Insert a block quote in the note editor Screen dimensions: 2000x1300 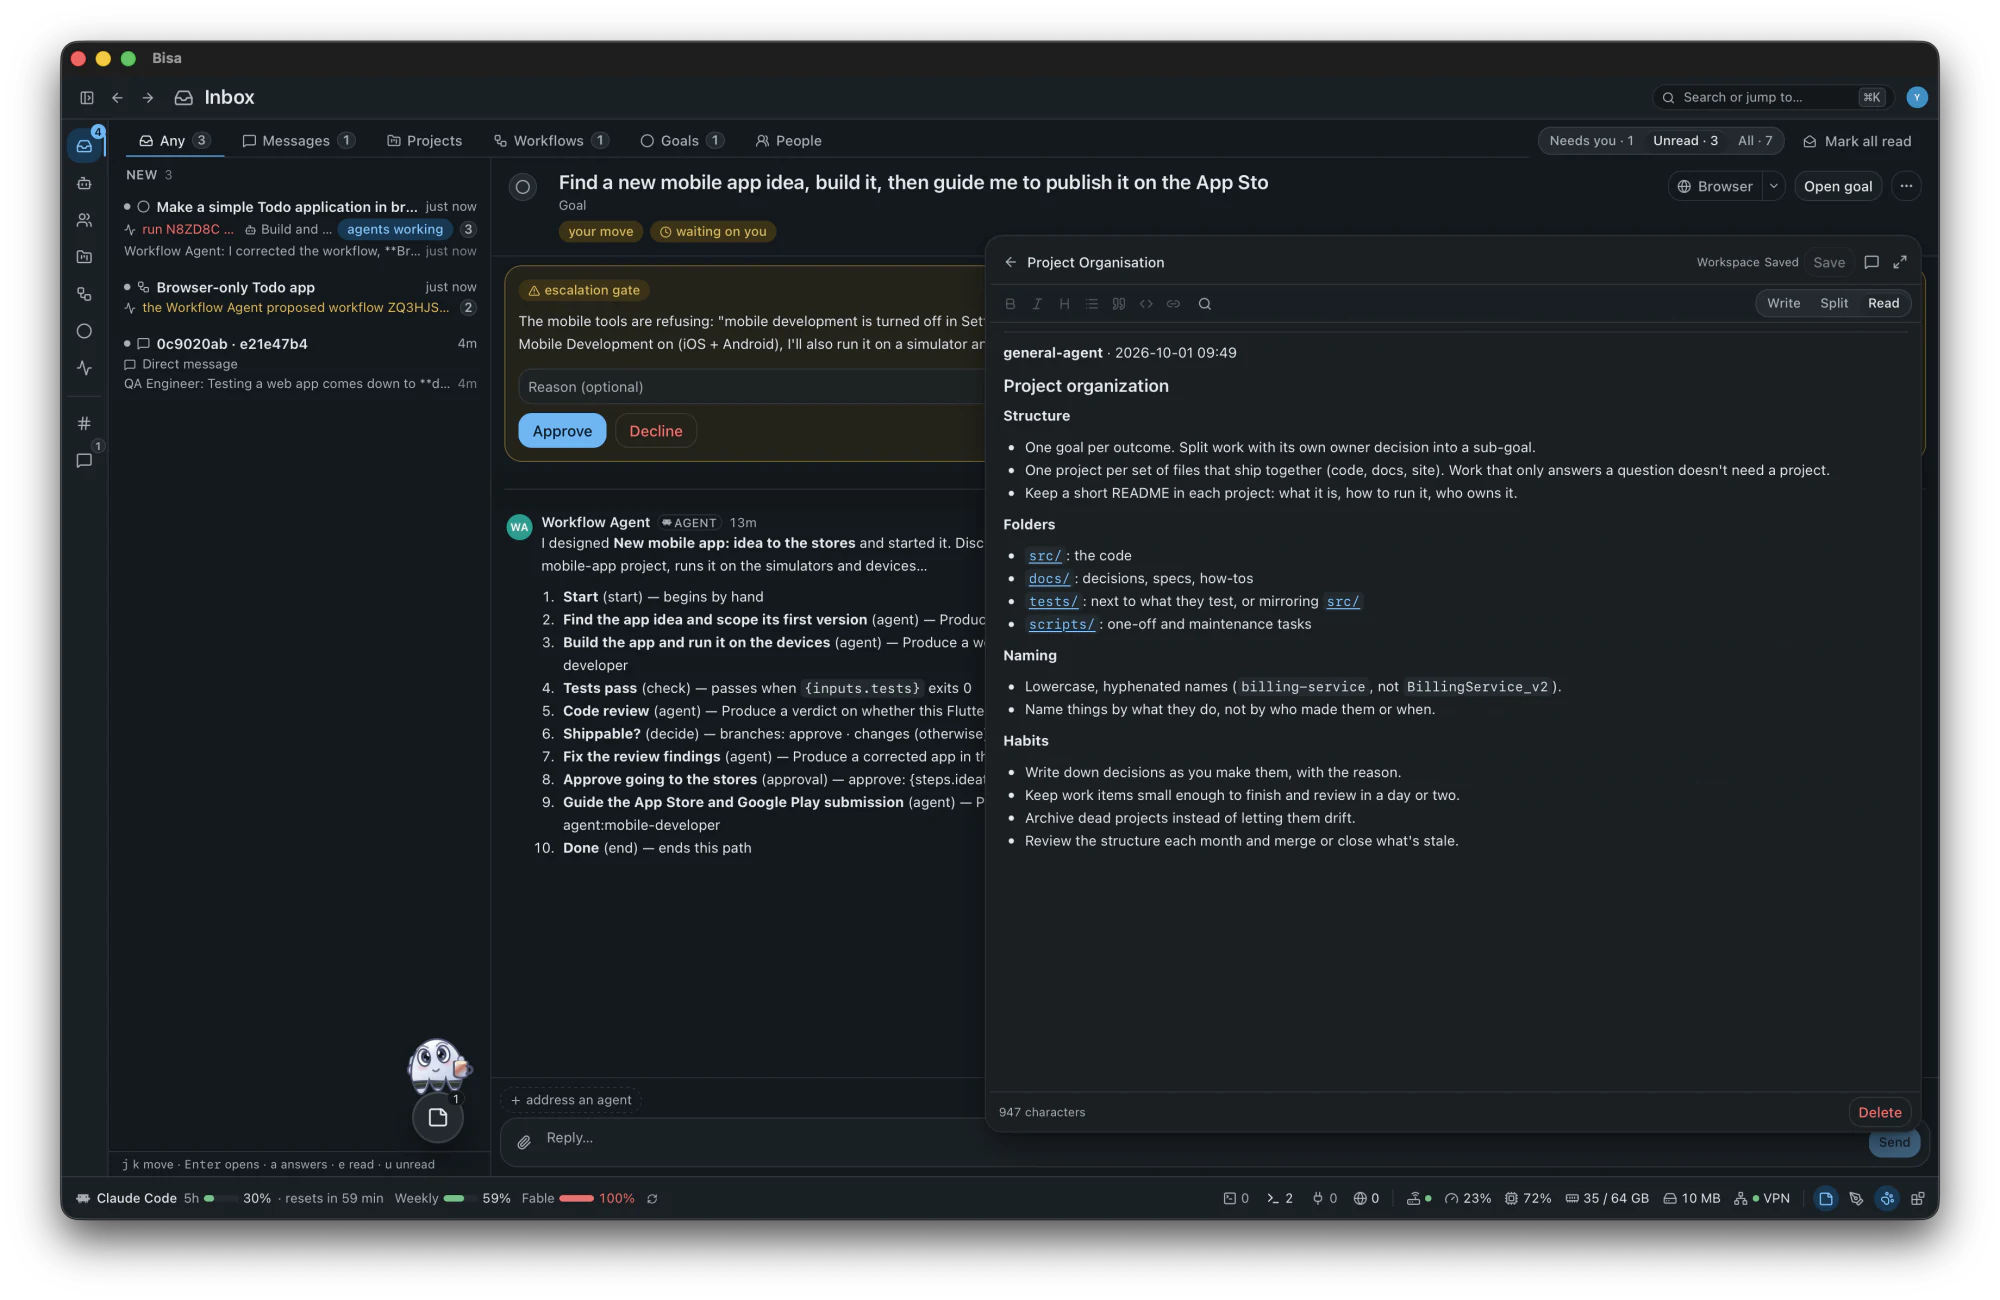point(1119,304)
